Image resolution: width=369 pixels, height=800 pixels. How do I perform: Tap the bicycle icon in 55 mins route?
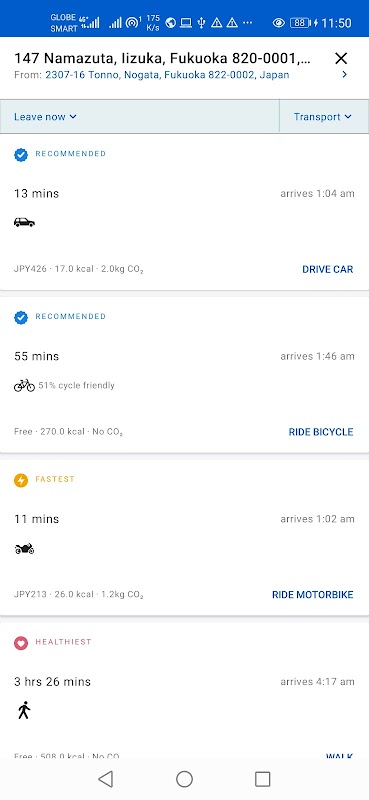(x=24, y=385)
